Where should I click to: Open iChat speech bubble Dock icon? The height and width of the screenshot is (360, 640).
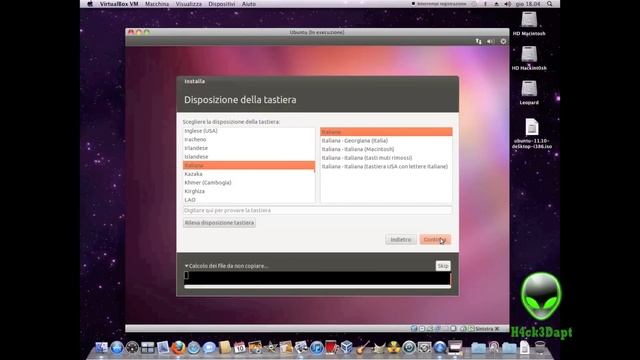click(209, 347)
